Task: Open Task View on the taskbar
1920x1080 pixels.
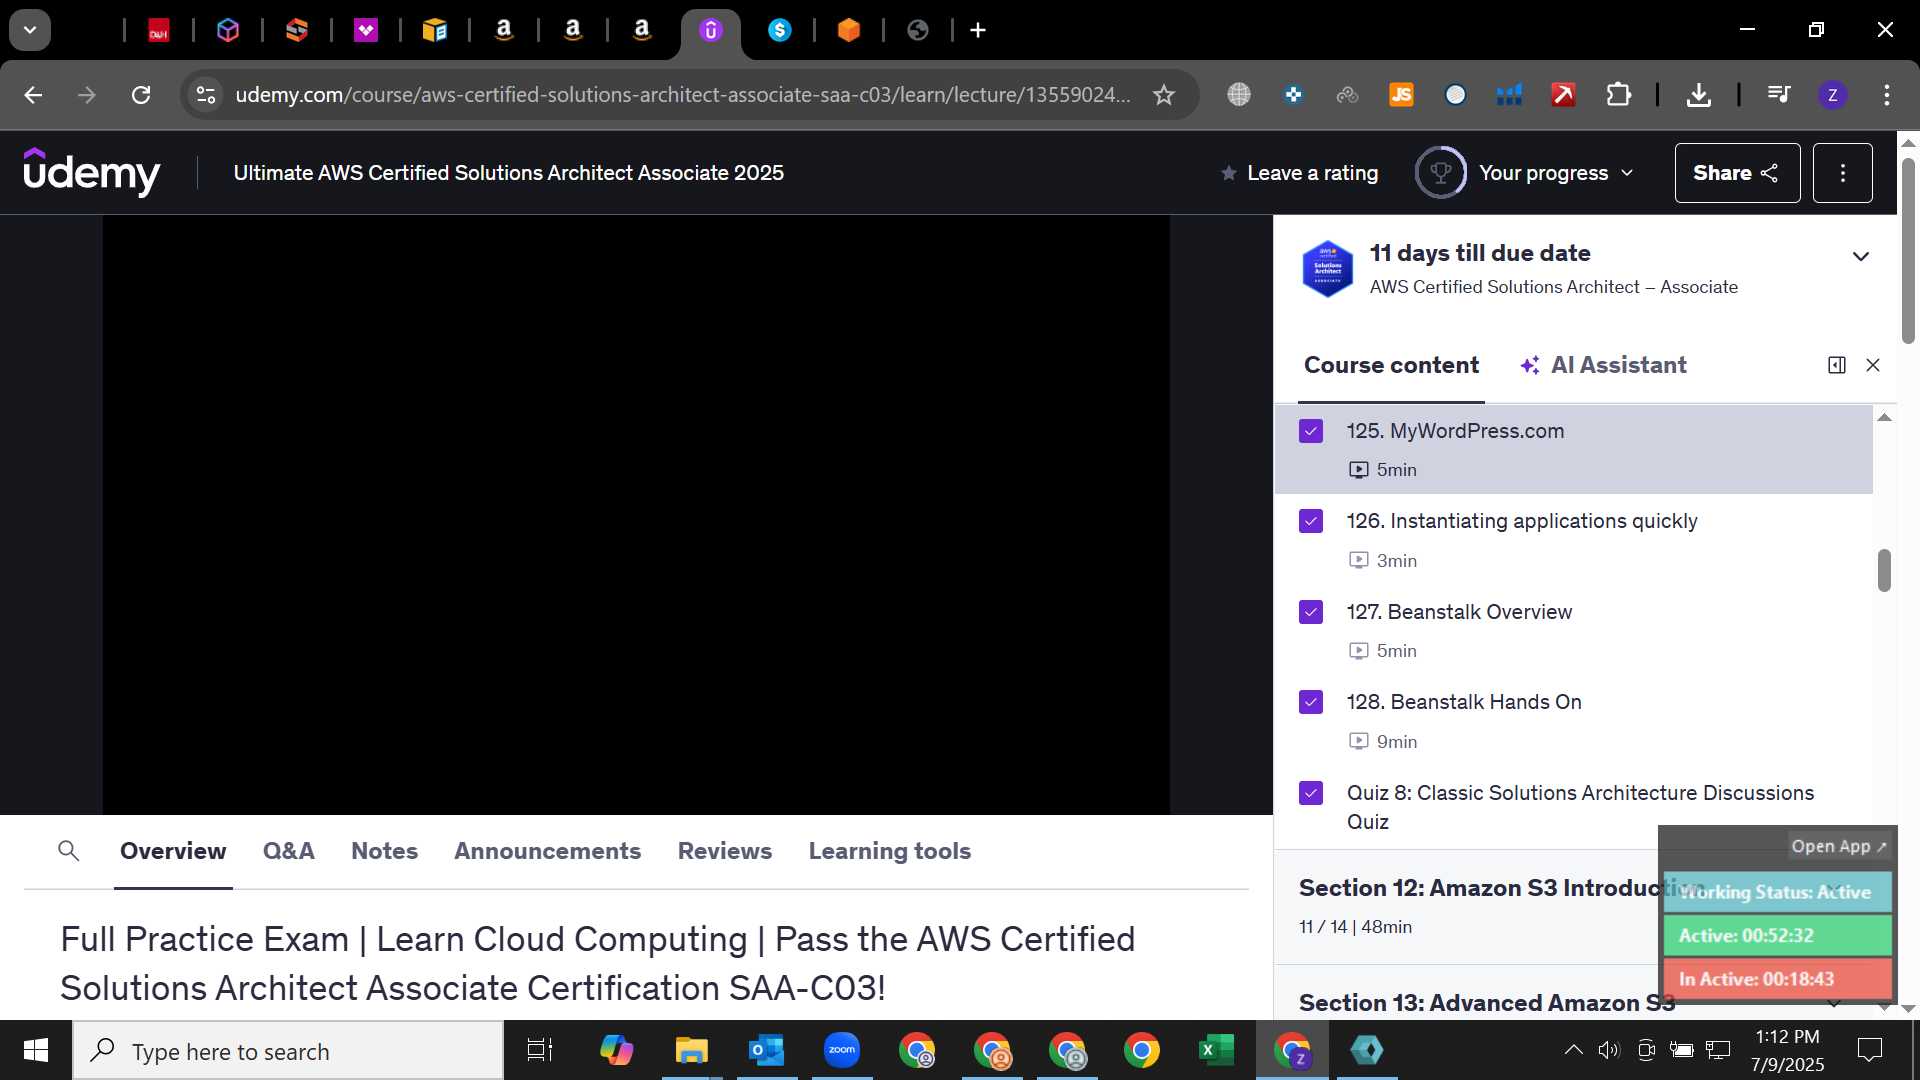Action: coord(540,1050)
